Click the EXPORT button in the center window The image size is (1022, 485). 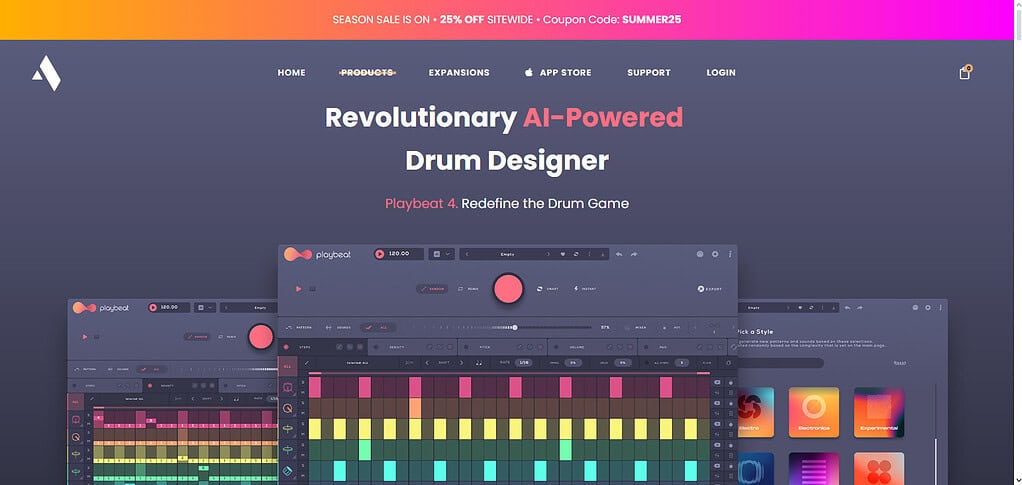click(710, 289)
